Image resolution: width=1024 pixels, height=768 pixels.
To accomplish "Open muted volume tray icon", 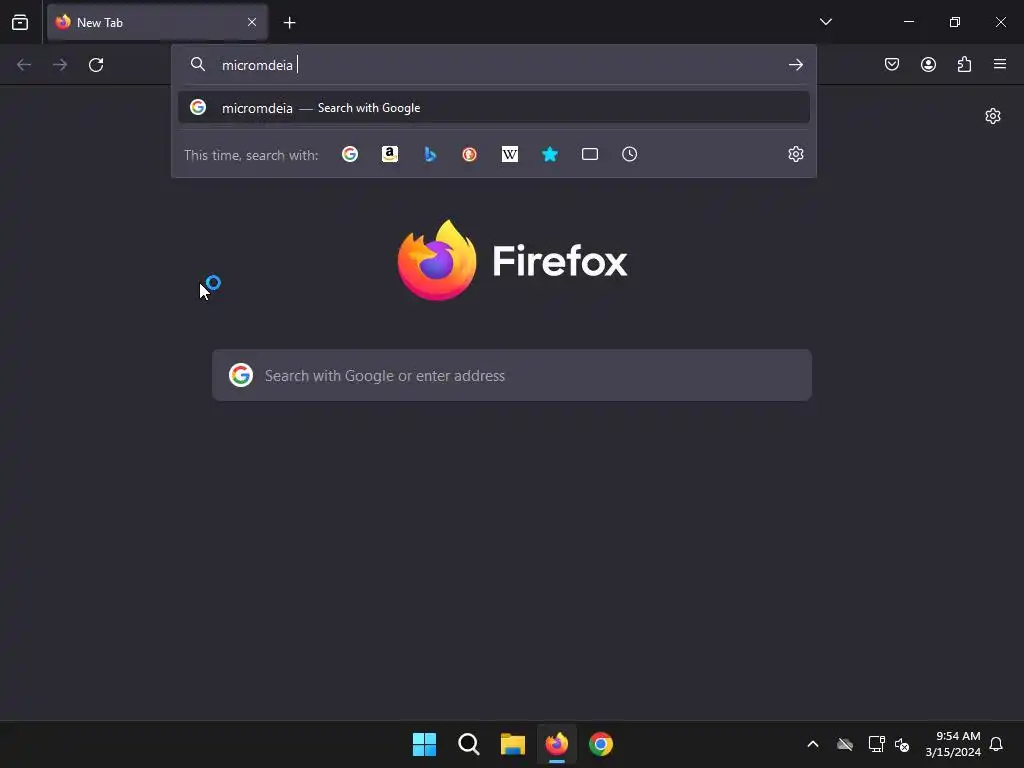I will 903,744.
